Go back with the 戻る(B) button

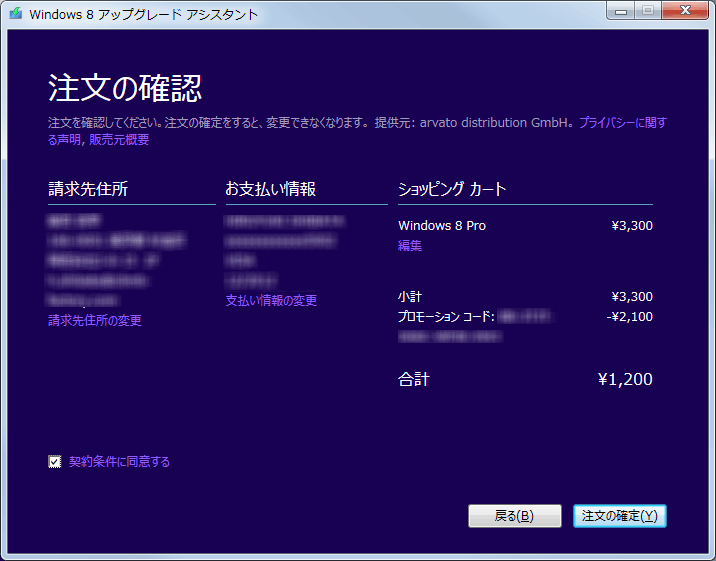coord(515,516)
